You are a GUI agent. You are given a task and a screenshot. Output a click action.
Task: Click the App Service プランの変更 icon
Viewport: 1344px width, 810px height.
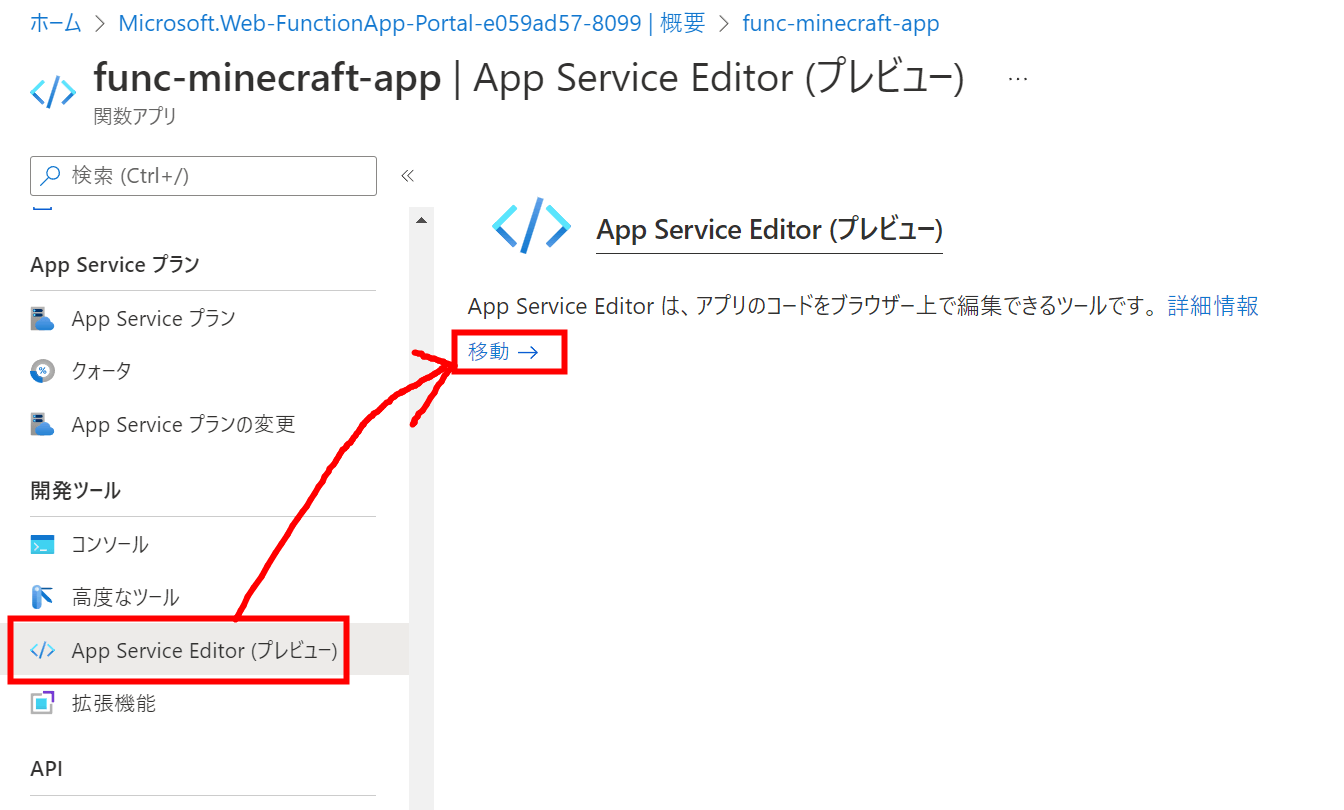click(42, 425)
